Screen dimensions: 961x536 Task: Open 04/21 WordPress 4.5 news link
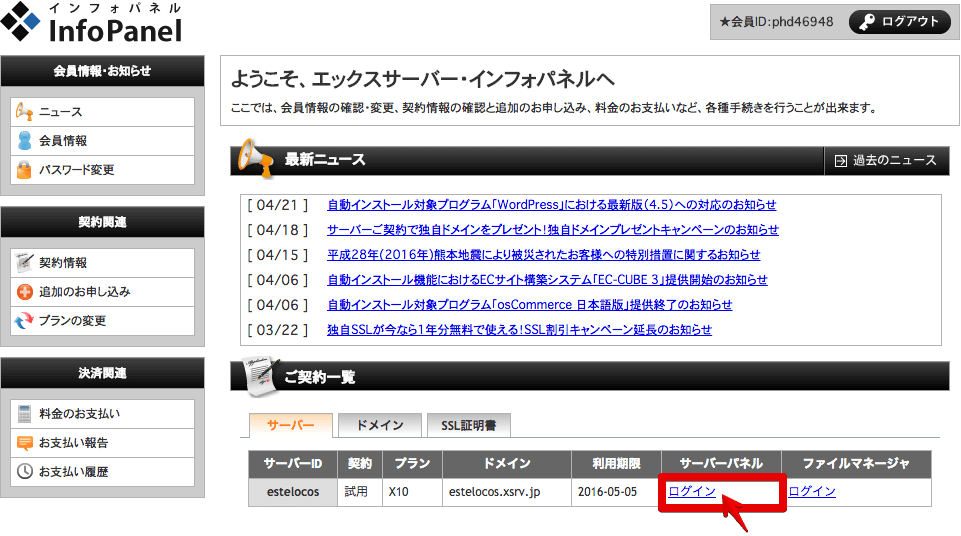[552, 205]
